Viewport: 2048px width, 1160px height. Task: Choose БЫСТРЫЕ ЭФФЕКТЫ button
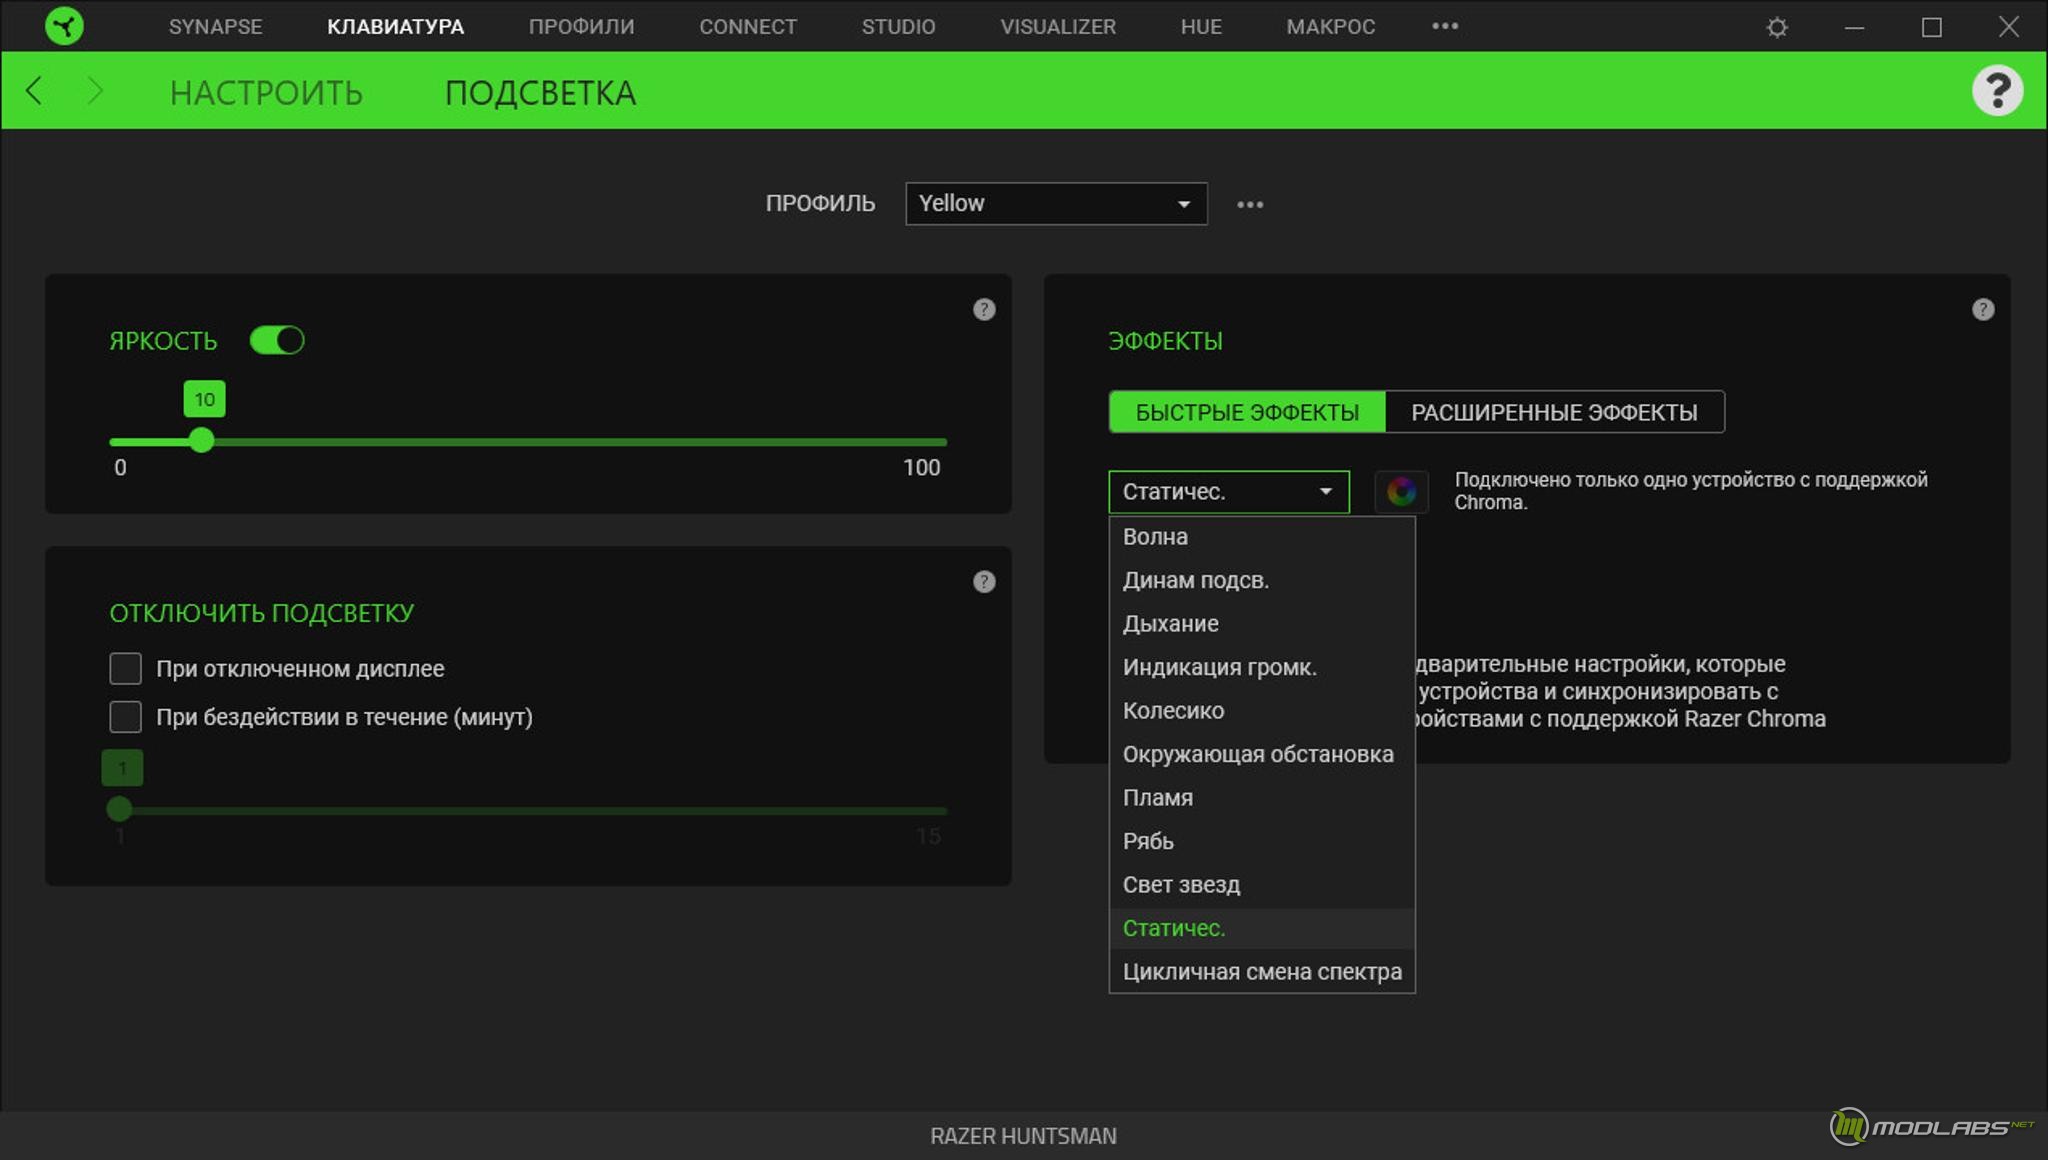pyautogui.click(x=1247, y=412)
